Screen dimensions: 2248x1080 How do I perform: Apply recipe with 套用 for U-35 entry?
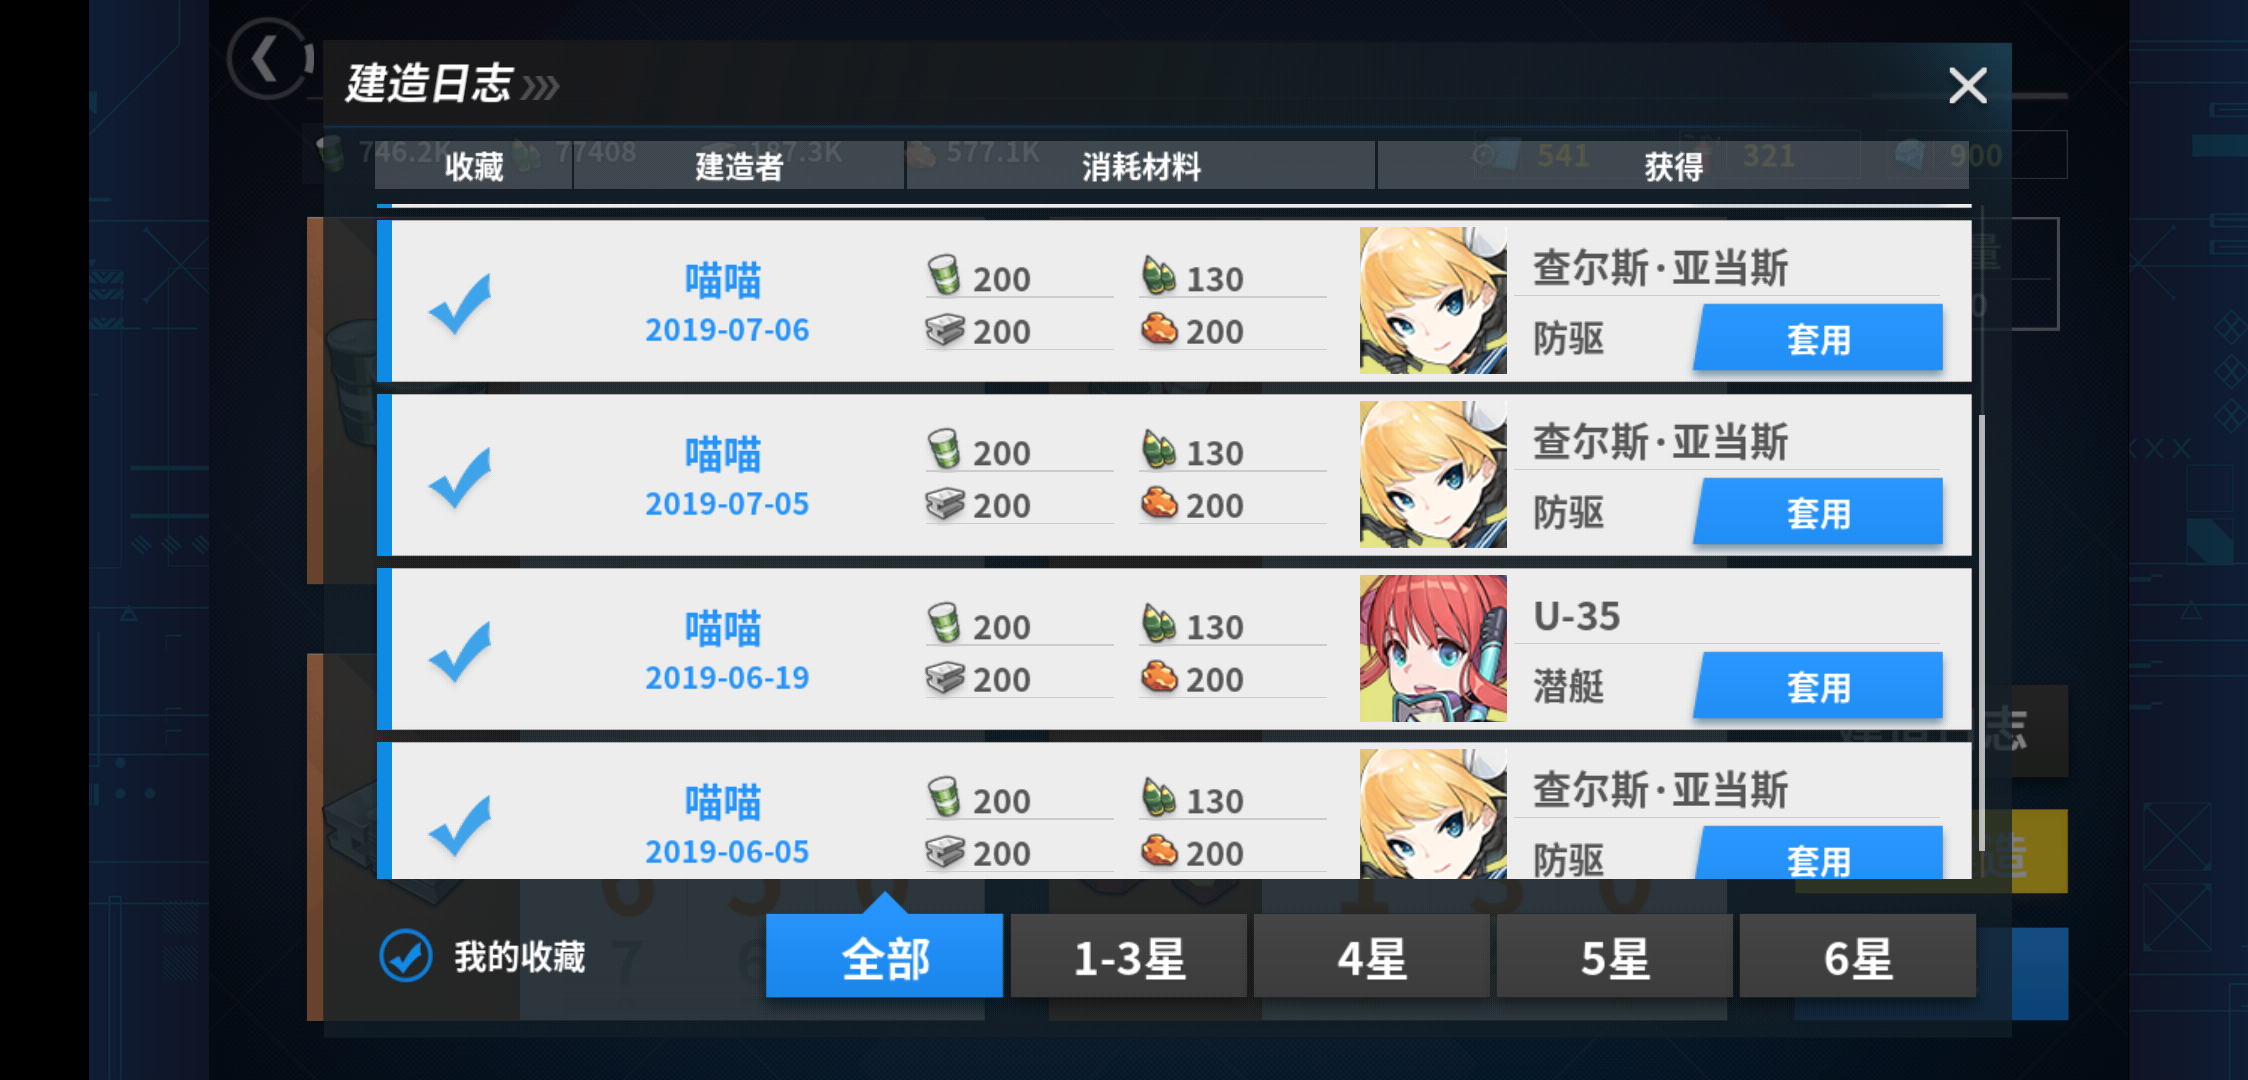(x=1818, y=686)
